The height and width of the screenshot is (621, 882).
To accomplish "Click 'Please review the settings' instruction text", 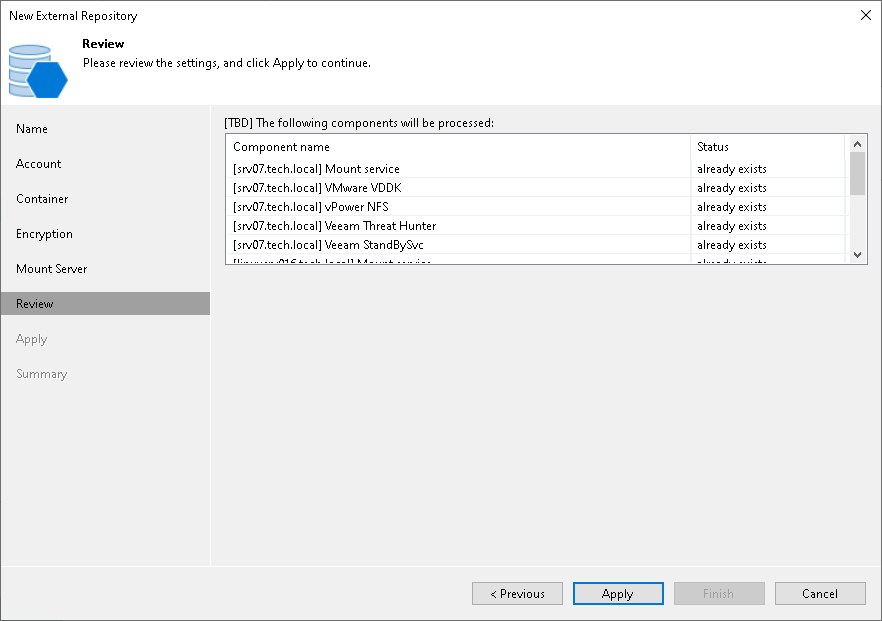I will coord(227,63).
